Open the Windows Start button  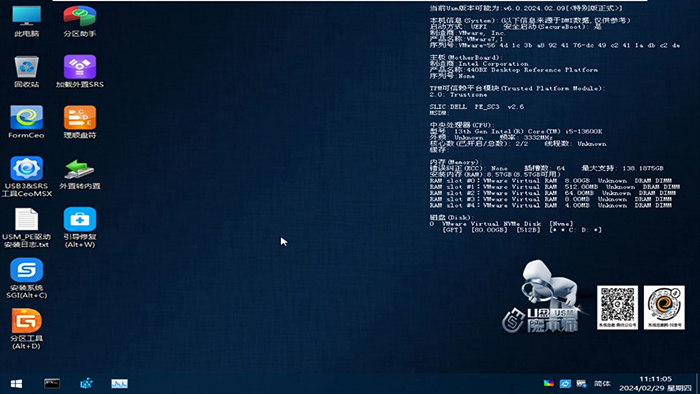coord(17,384)
